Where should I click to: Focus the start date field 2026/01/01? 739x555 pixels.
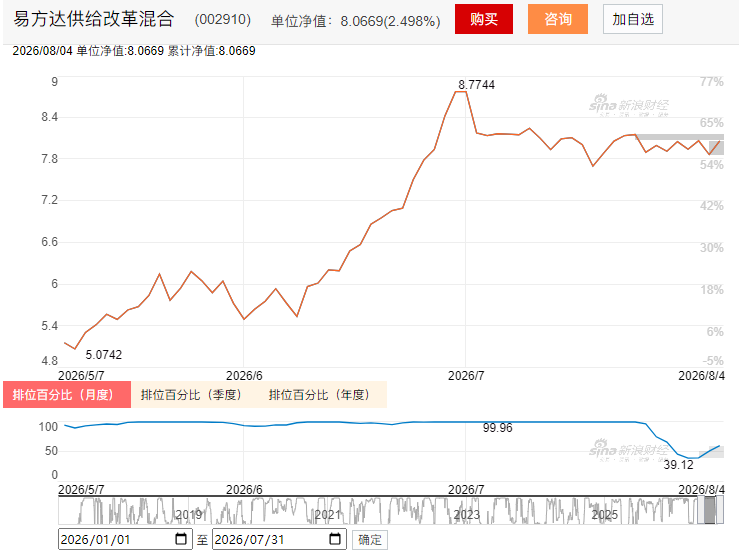(125, 539)
